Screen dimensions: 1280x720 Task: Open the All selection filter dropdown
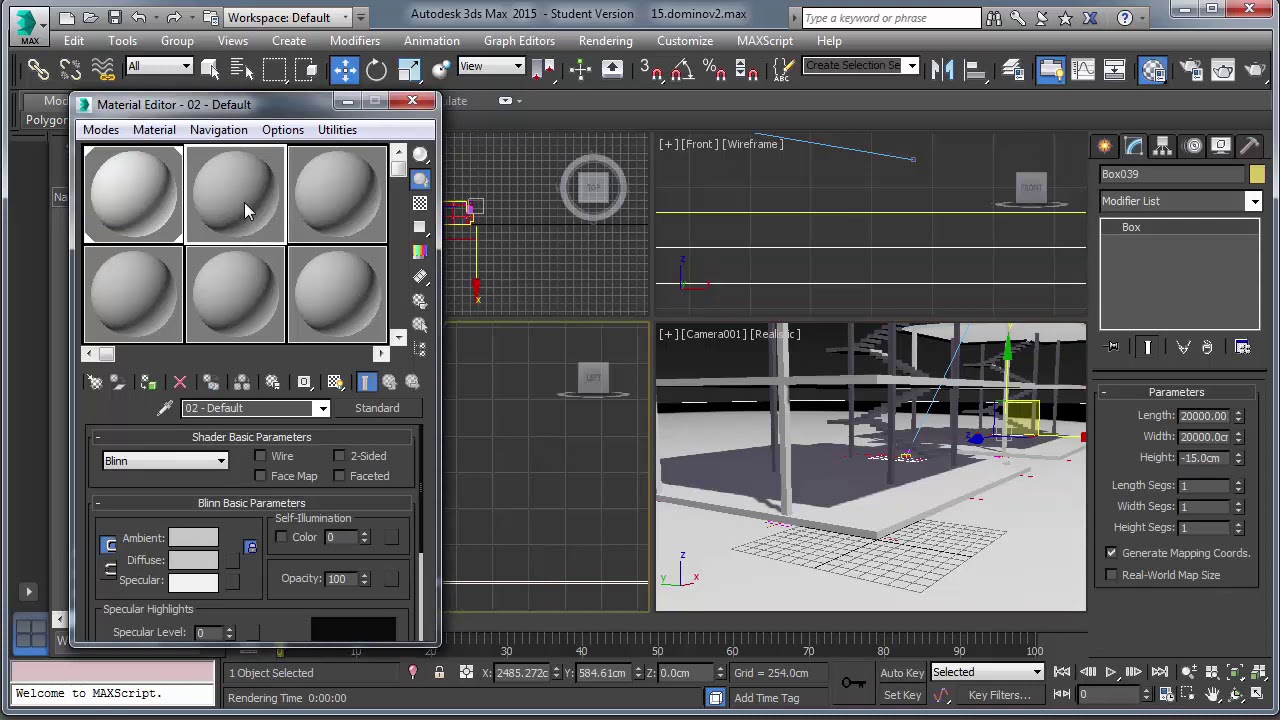point(159,67)
